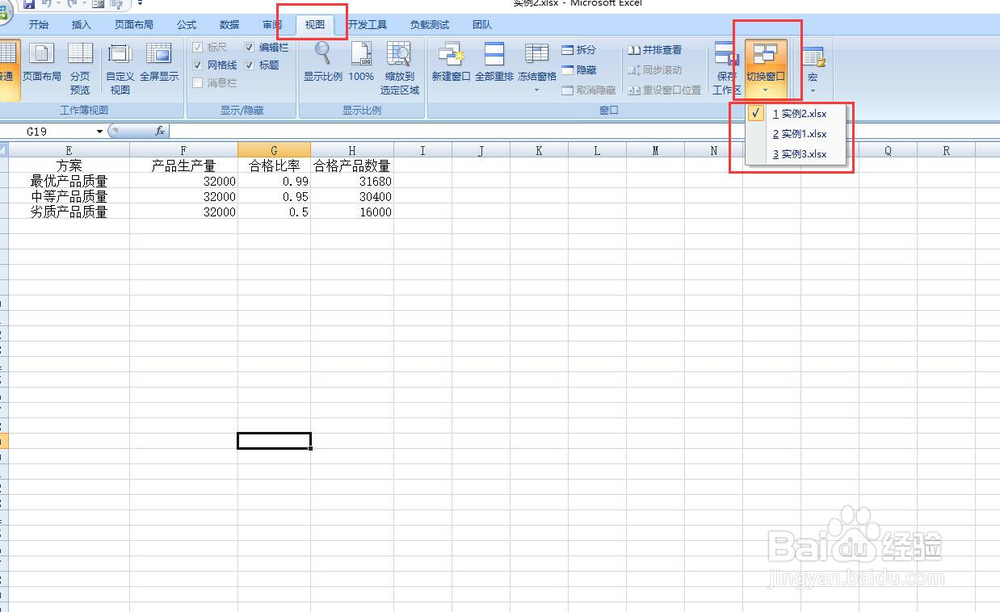Image resolution: width=1000 pixels, height=612 pixels.
Task: Select header cell 合格比率
Action: [274, 166]
